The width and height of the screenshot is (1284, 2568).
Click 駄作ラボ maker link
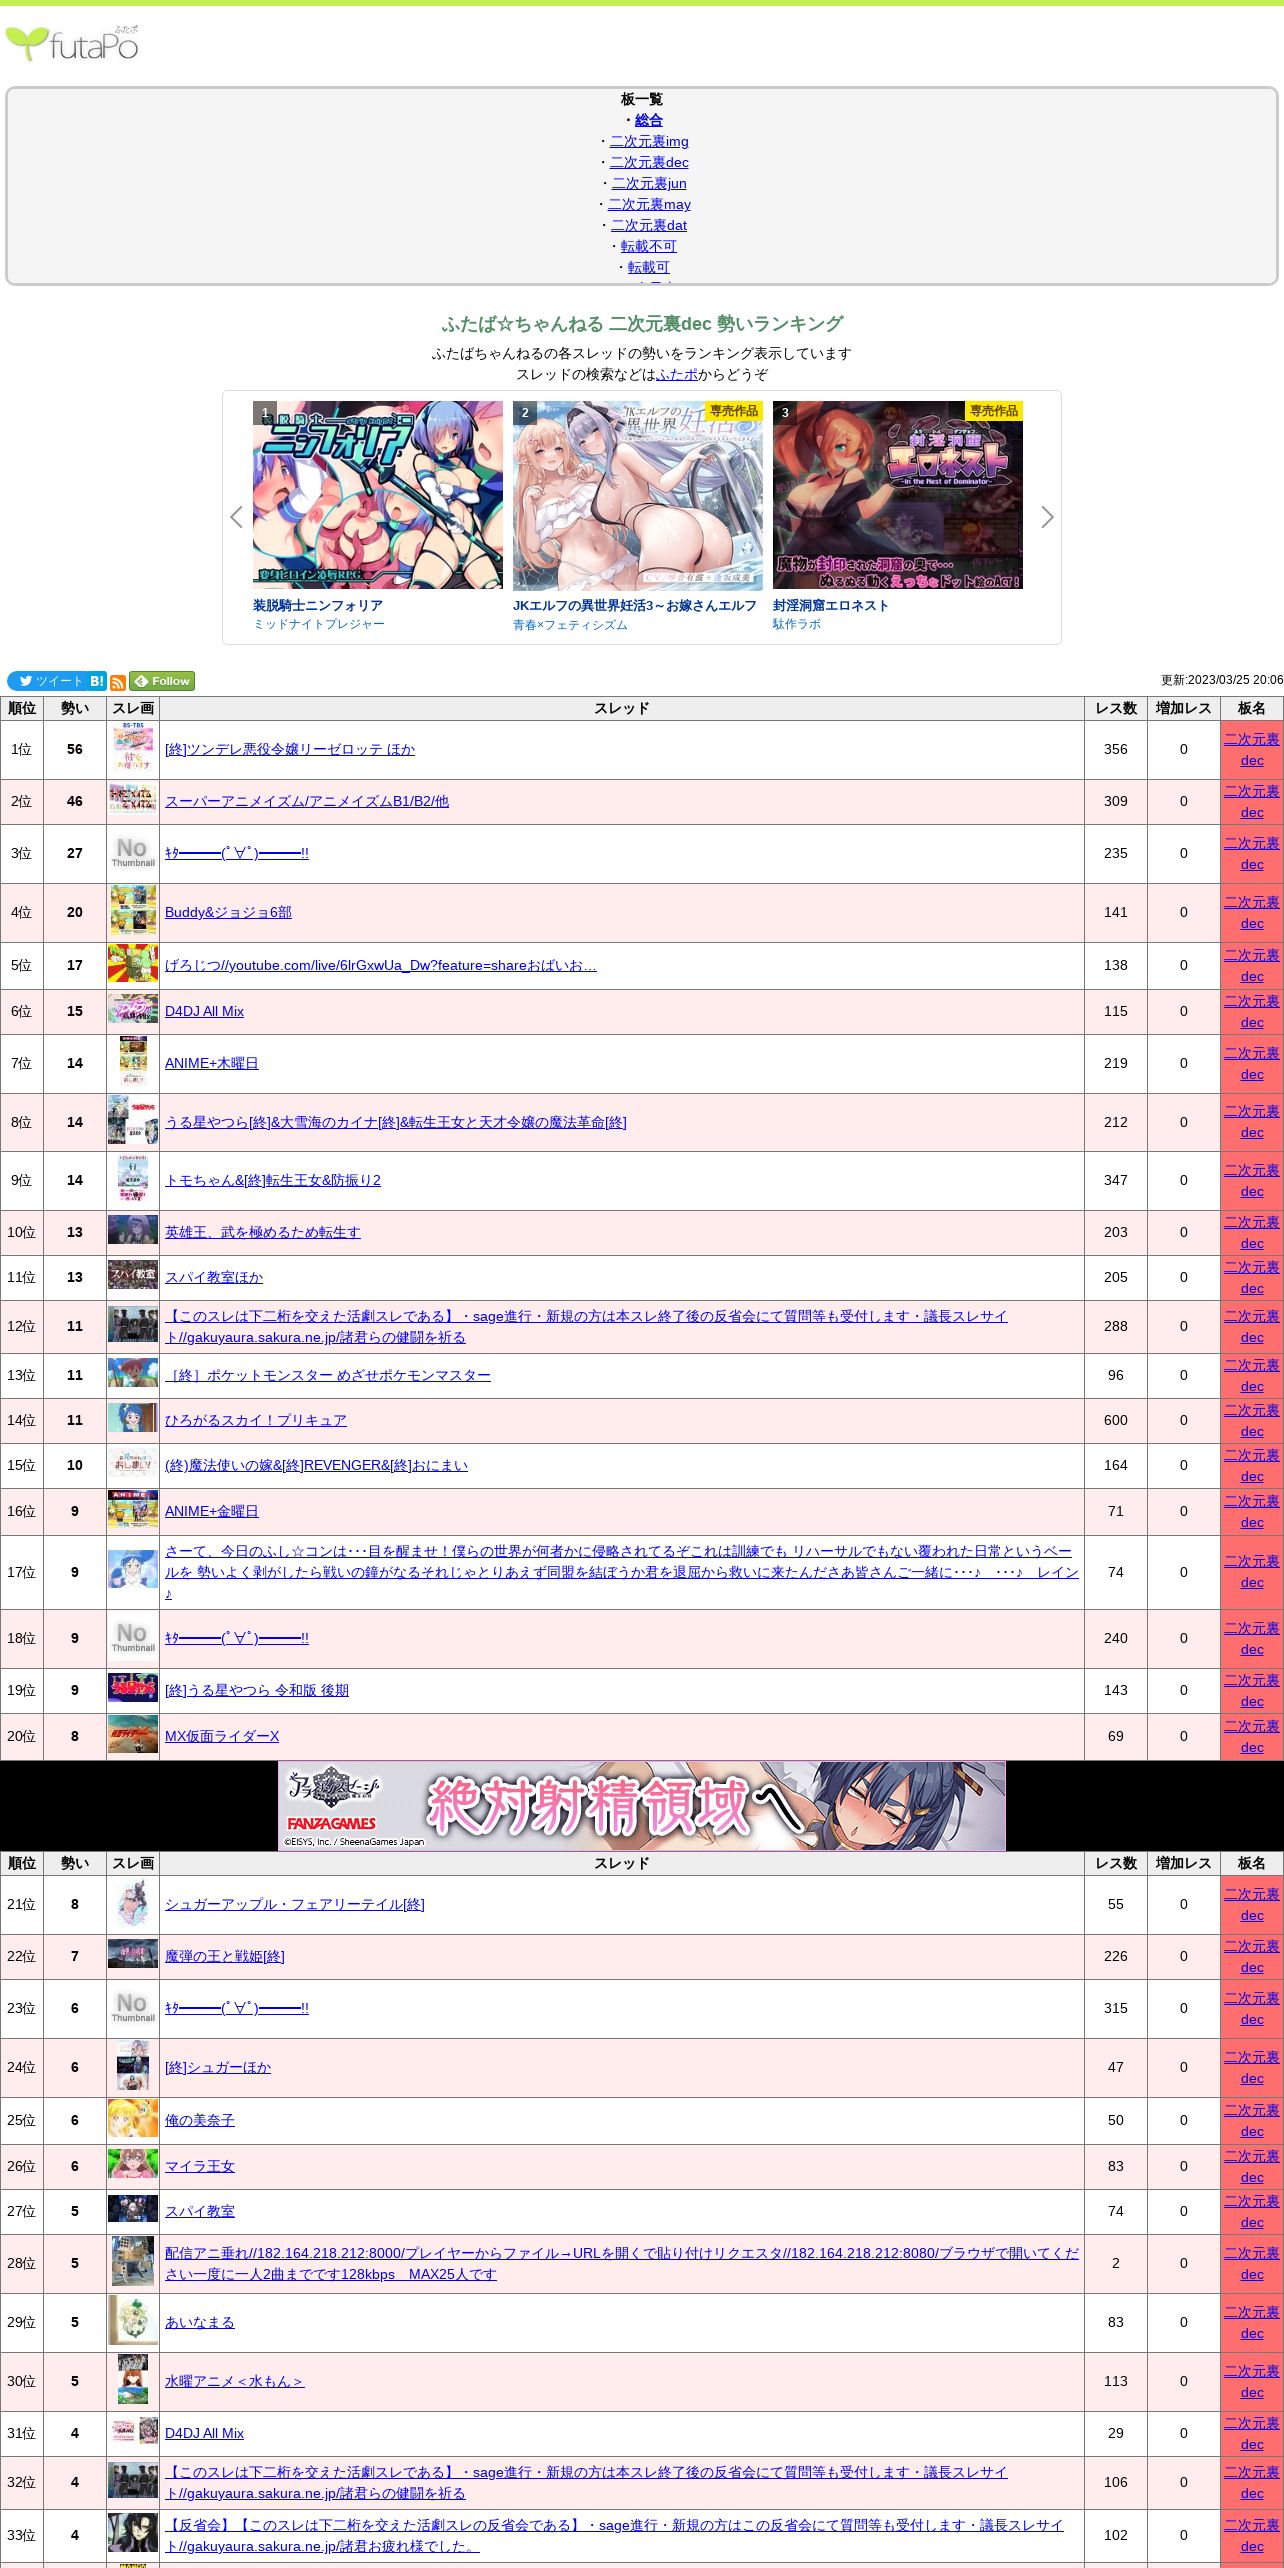pos(797,624)
